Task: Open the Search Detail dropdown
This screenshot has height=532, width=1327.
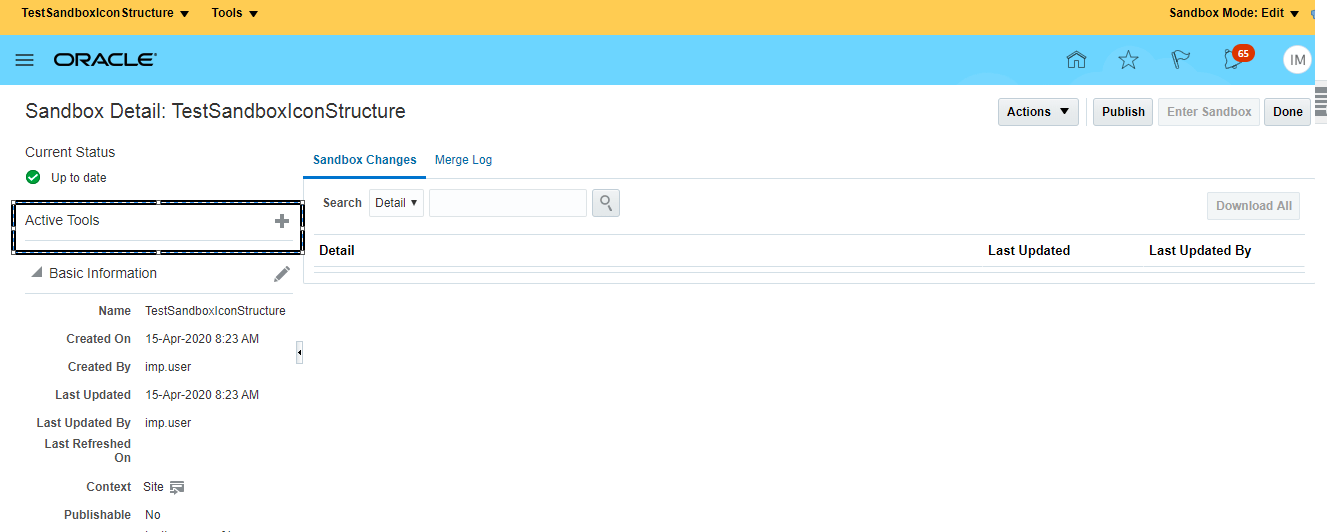Action: (x=396, y=203)
